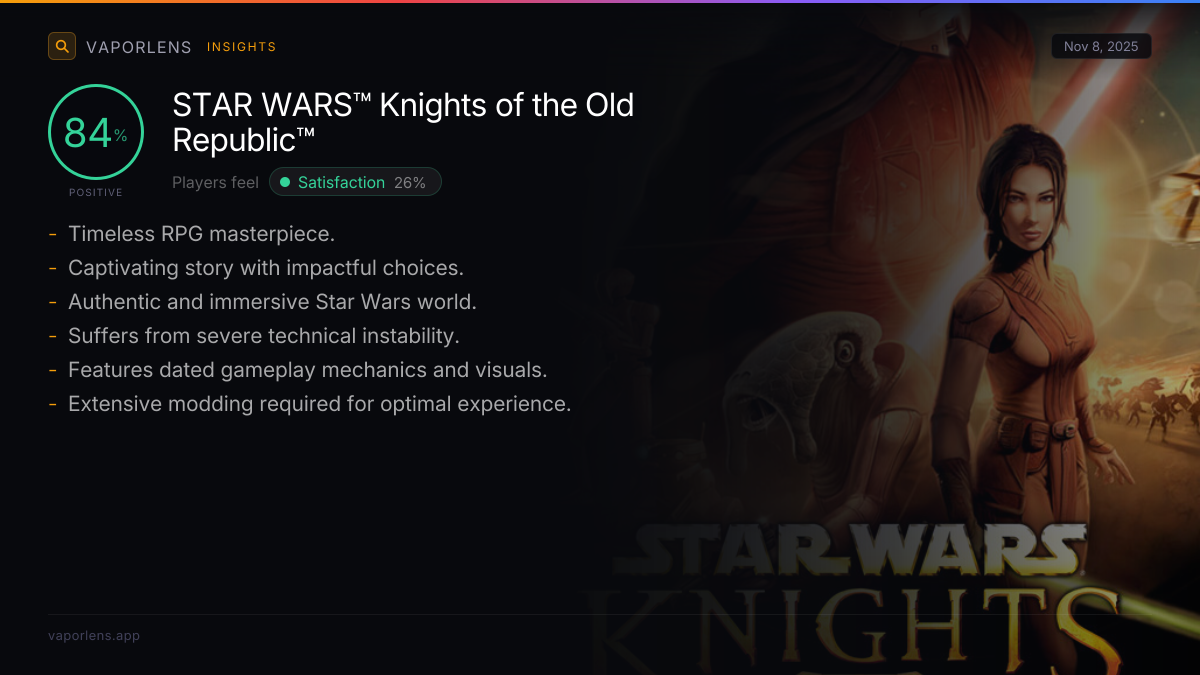Select the "Suffers from severe technical instability" insight
Screen dimensions: 1200x675
[x=263, y=336]
